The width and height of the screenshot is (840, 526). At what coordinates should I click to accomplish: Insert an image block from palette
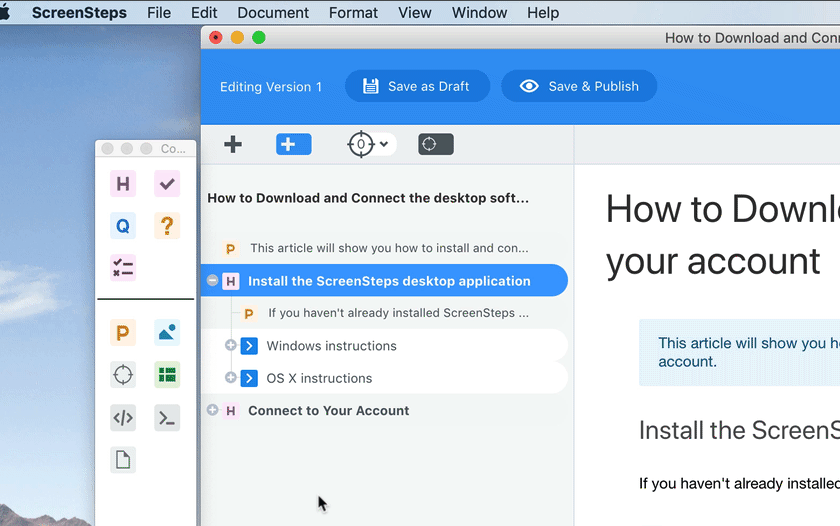tap(167, 333)
